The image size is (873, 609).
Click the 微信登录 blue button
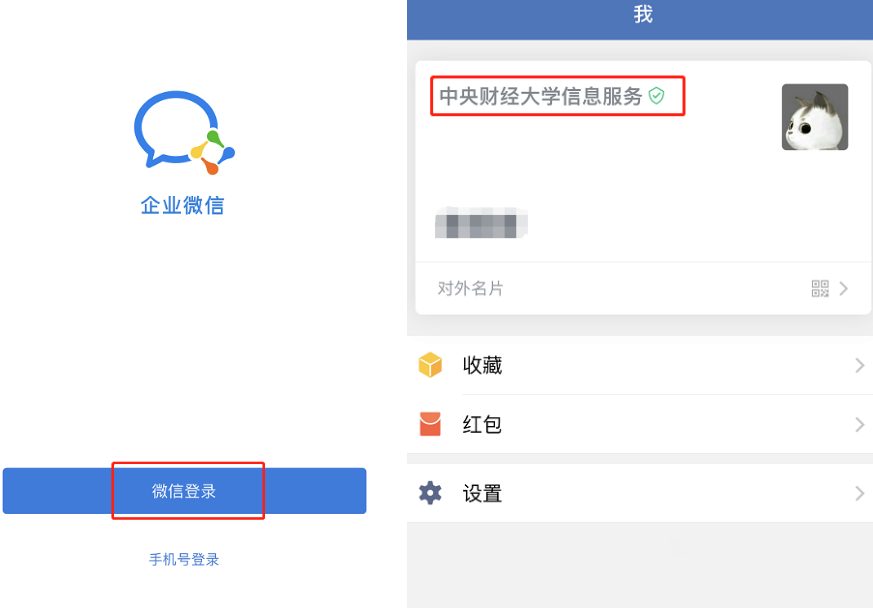[184, 491]
